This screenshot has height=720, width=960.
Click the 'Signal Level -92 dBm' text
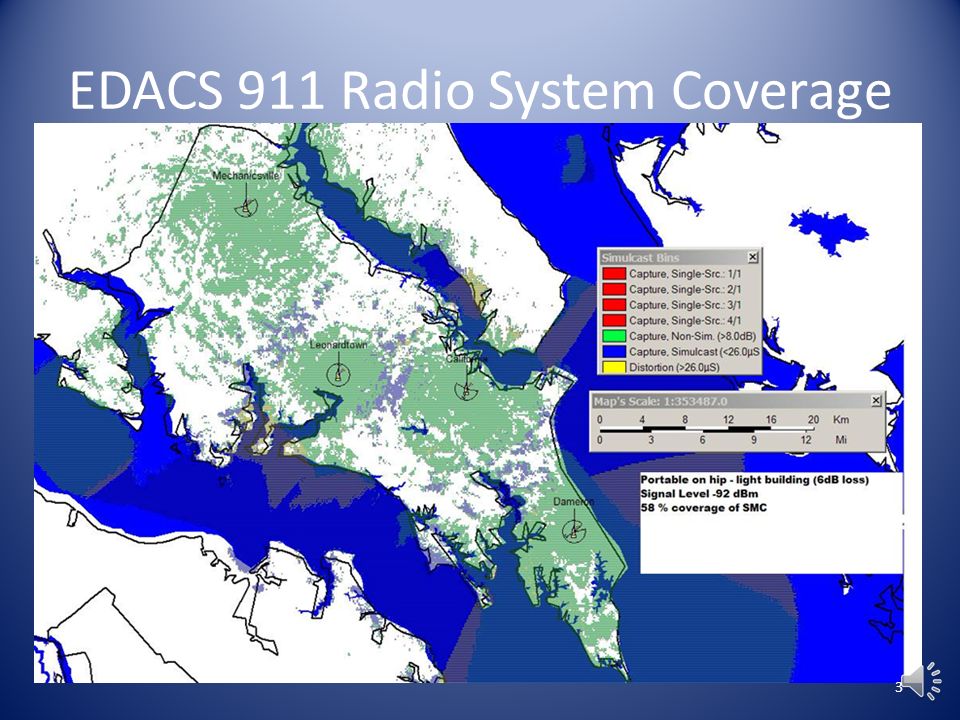699,493
